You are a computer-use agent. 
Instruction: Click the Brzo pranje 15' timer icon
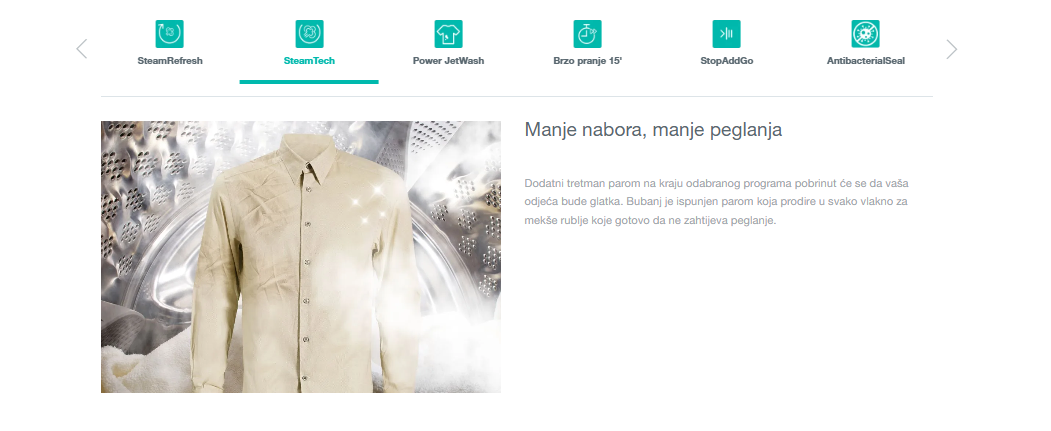[588, 34]
